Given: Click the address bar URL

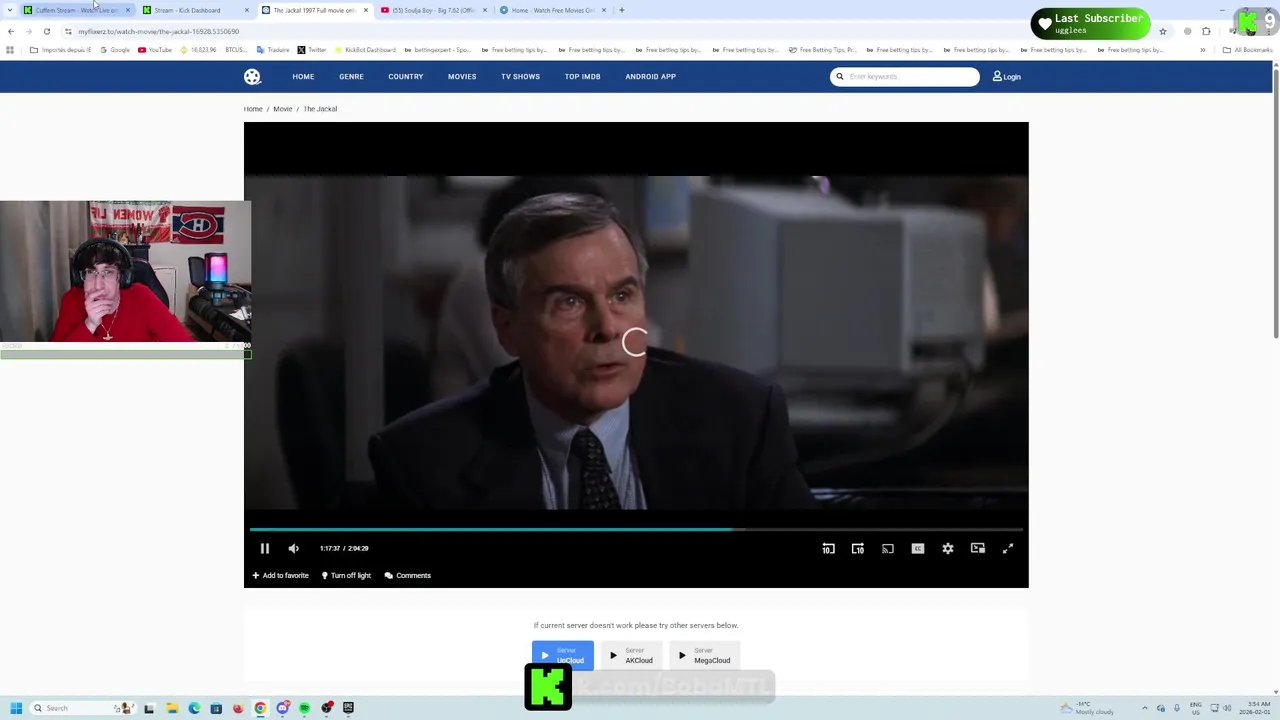Looking at the screenshot, I should pos(159,31).
